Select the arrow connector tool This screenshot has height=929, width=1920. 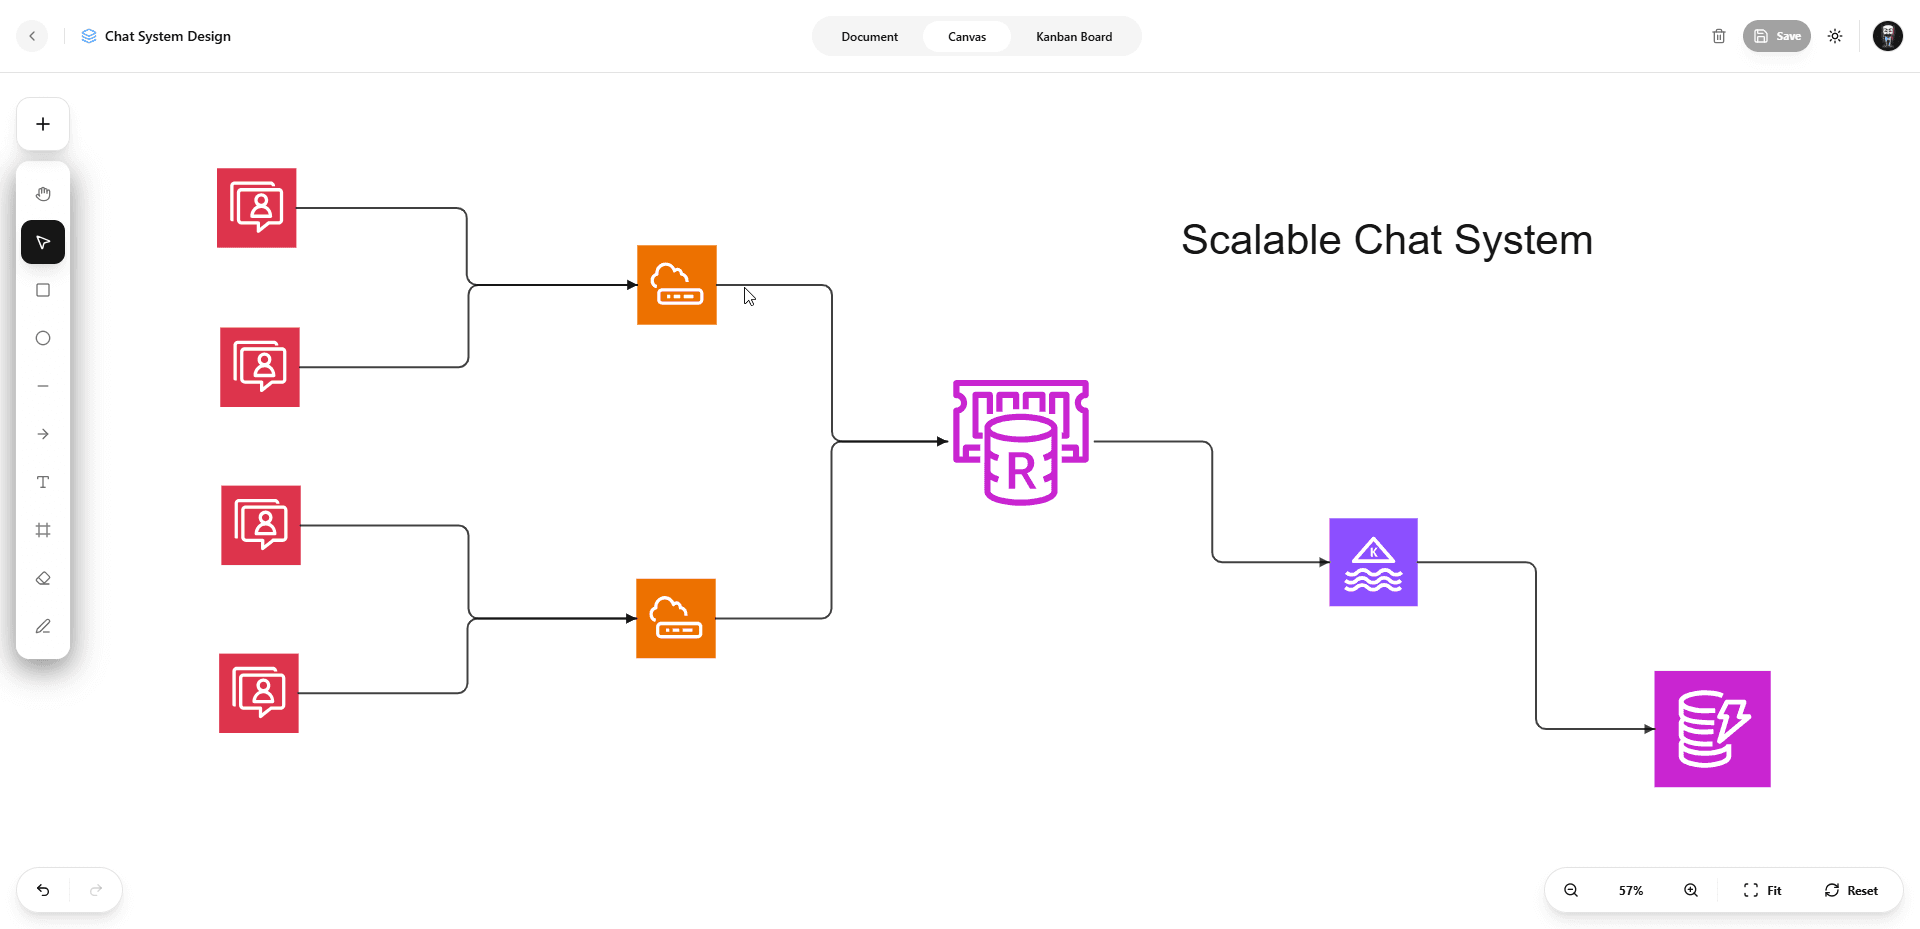click(x=43, y=434)
